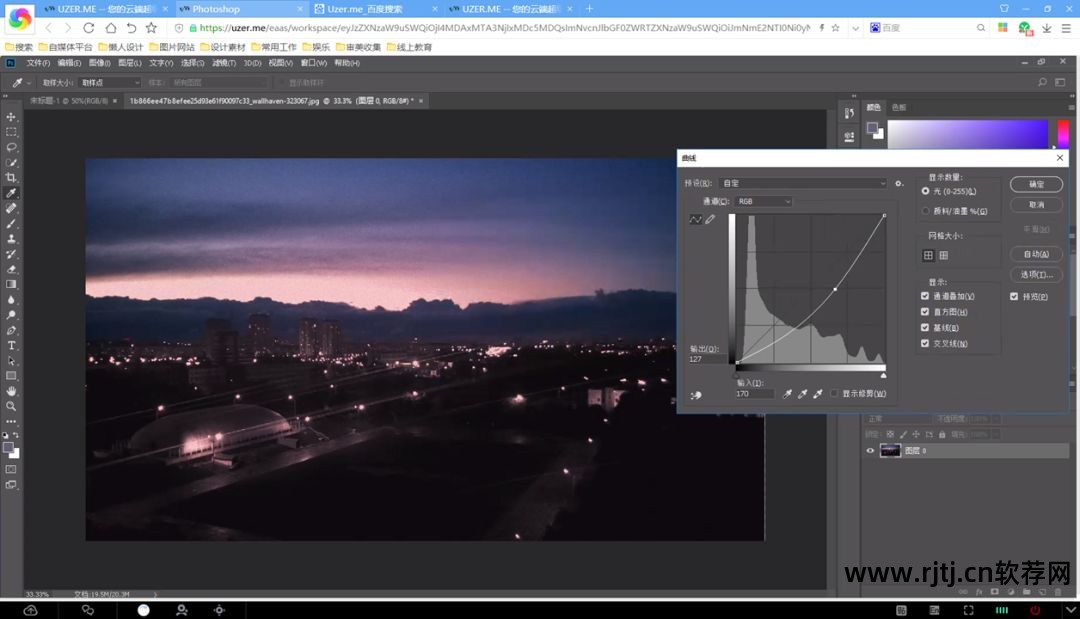Open the 滤镜 menu in menu bar
The width and height of the screenshot is (1080, 619).
[223, 63]
